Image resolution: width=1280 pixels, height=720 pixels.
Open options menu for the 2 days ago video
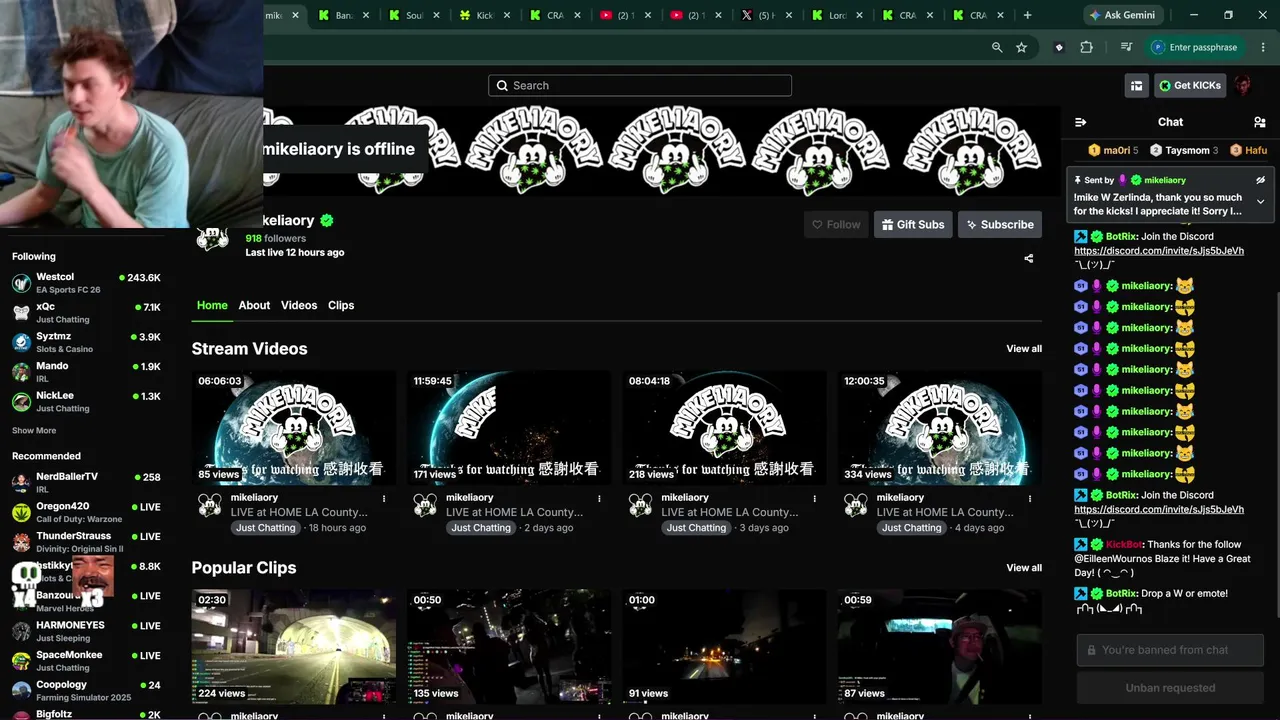click(x=599, y=498)
